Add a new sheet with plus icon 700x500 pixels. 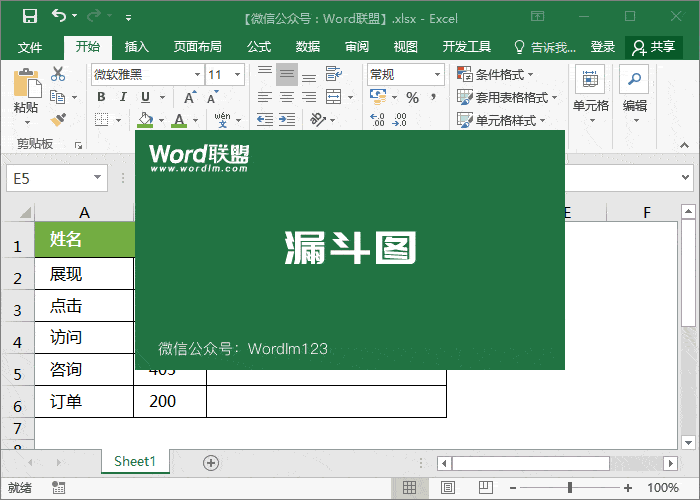[x=211, y=463]
